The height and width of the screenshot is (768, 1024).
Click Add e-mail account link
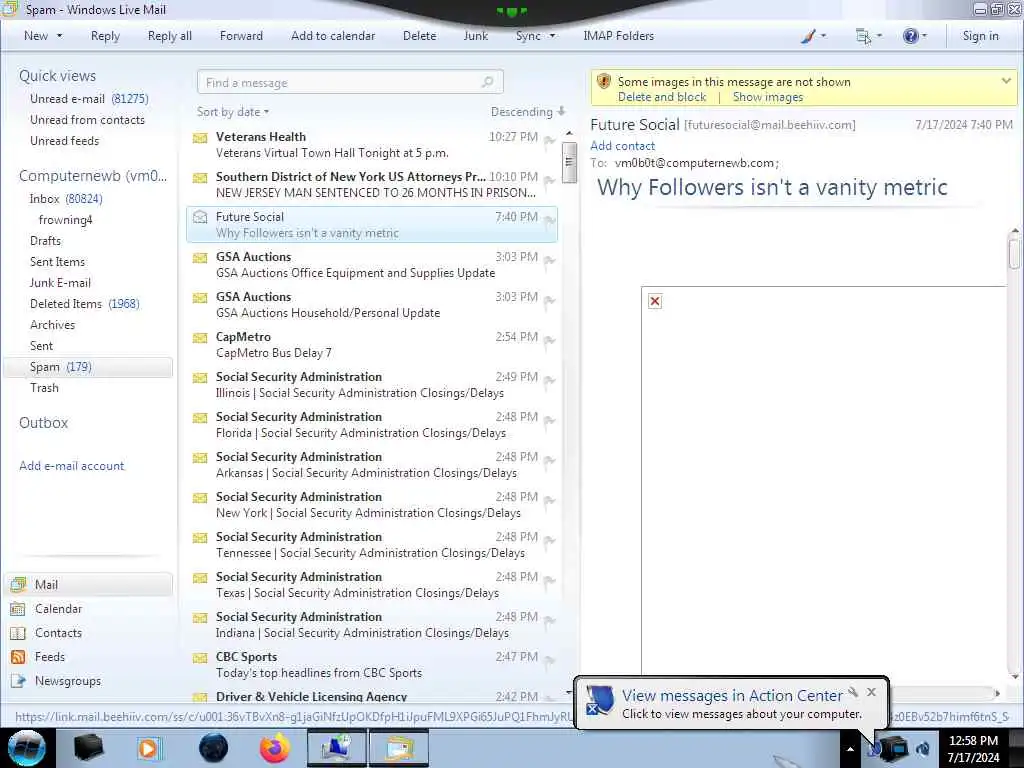point(71,466)
